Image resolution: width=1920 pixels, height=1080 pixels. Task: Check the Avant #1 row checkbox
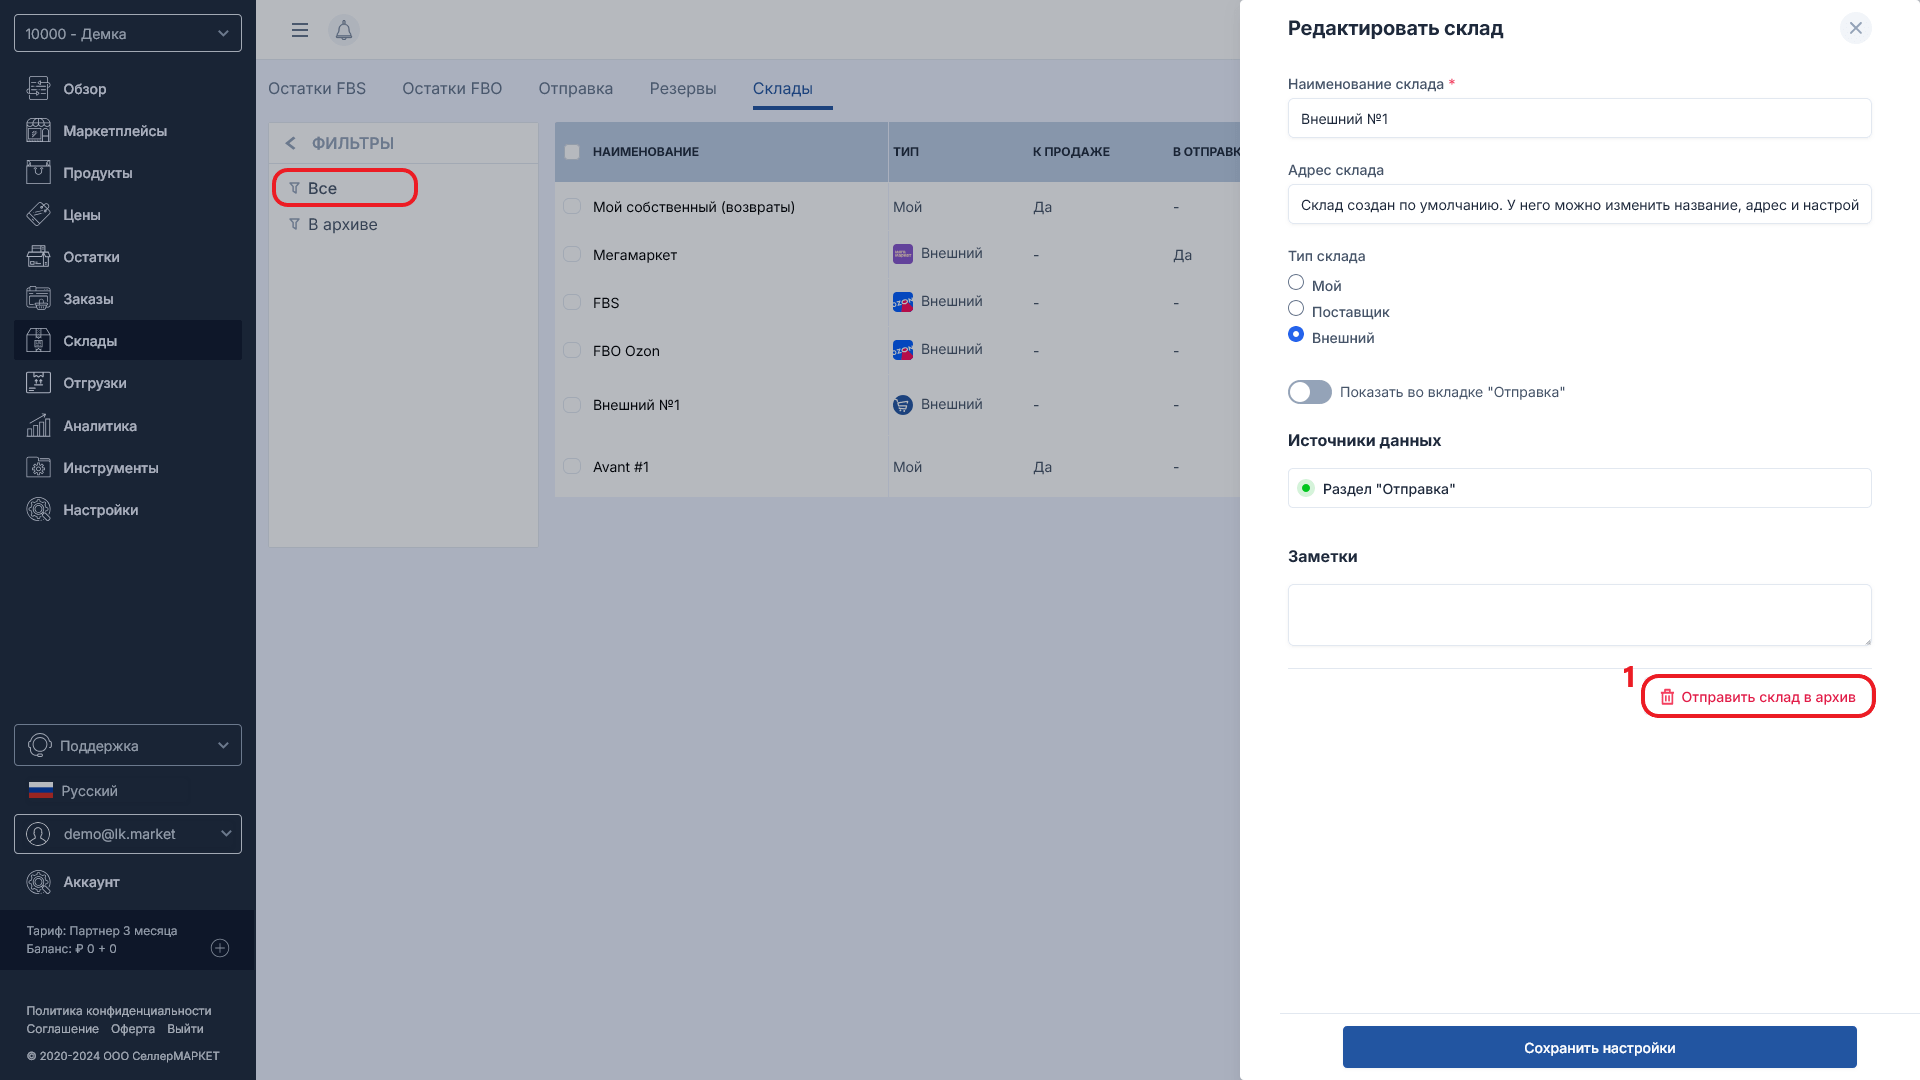[x=572, y=466]
